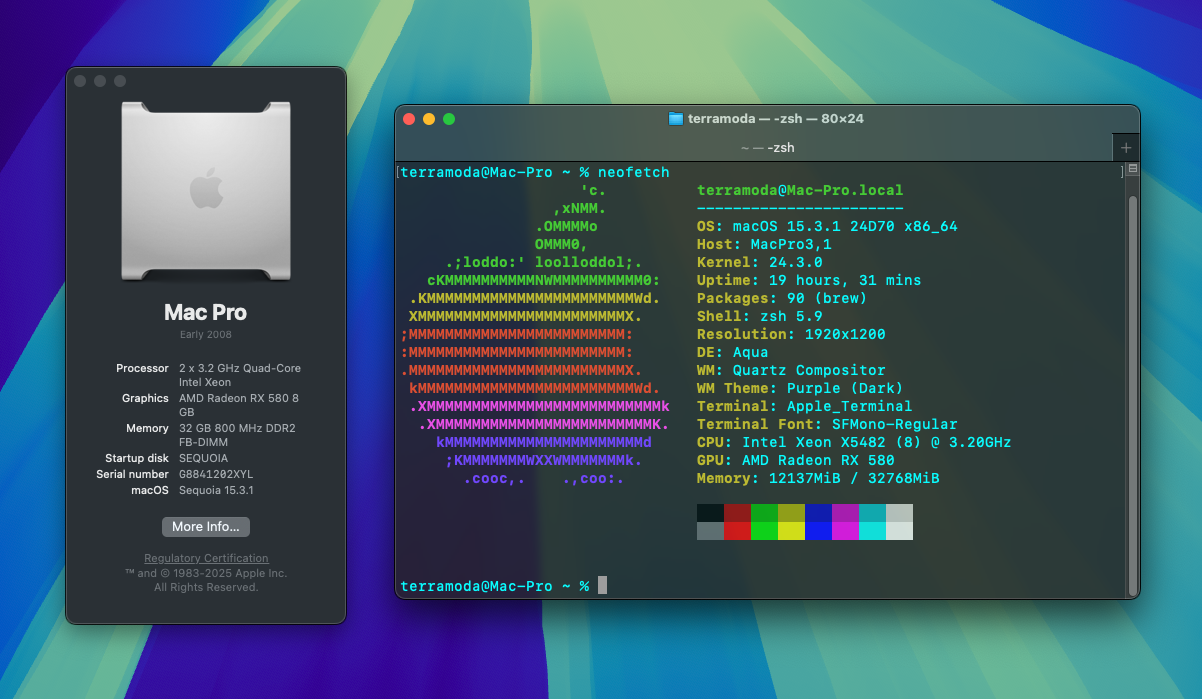Click the "Terminal Font: SFMono-Regular" line
1202x699 pixels.
click(827, 425)
